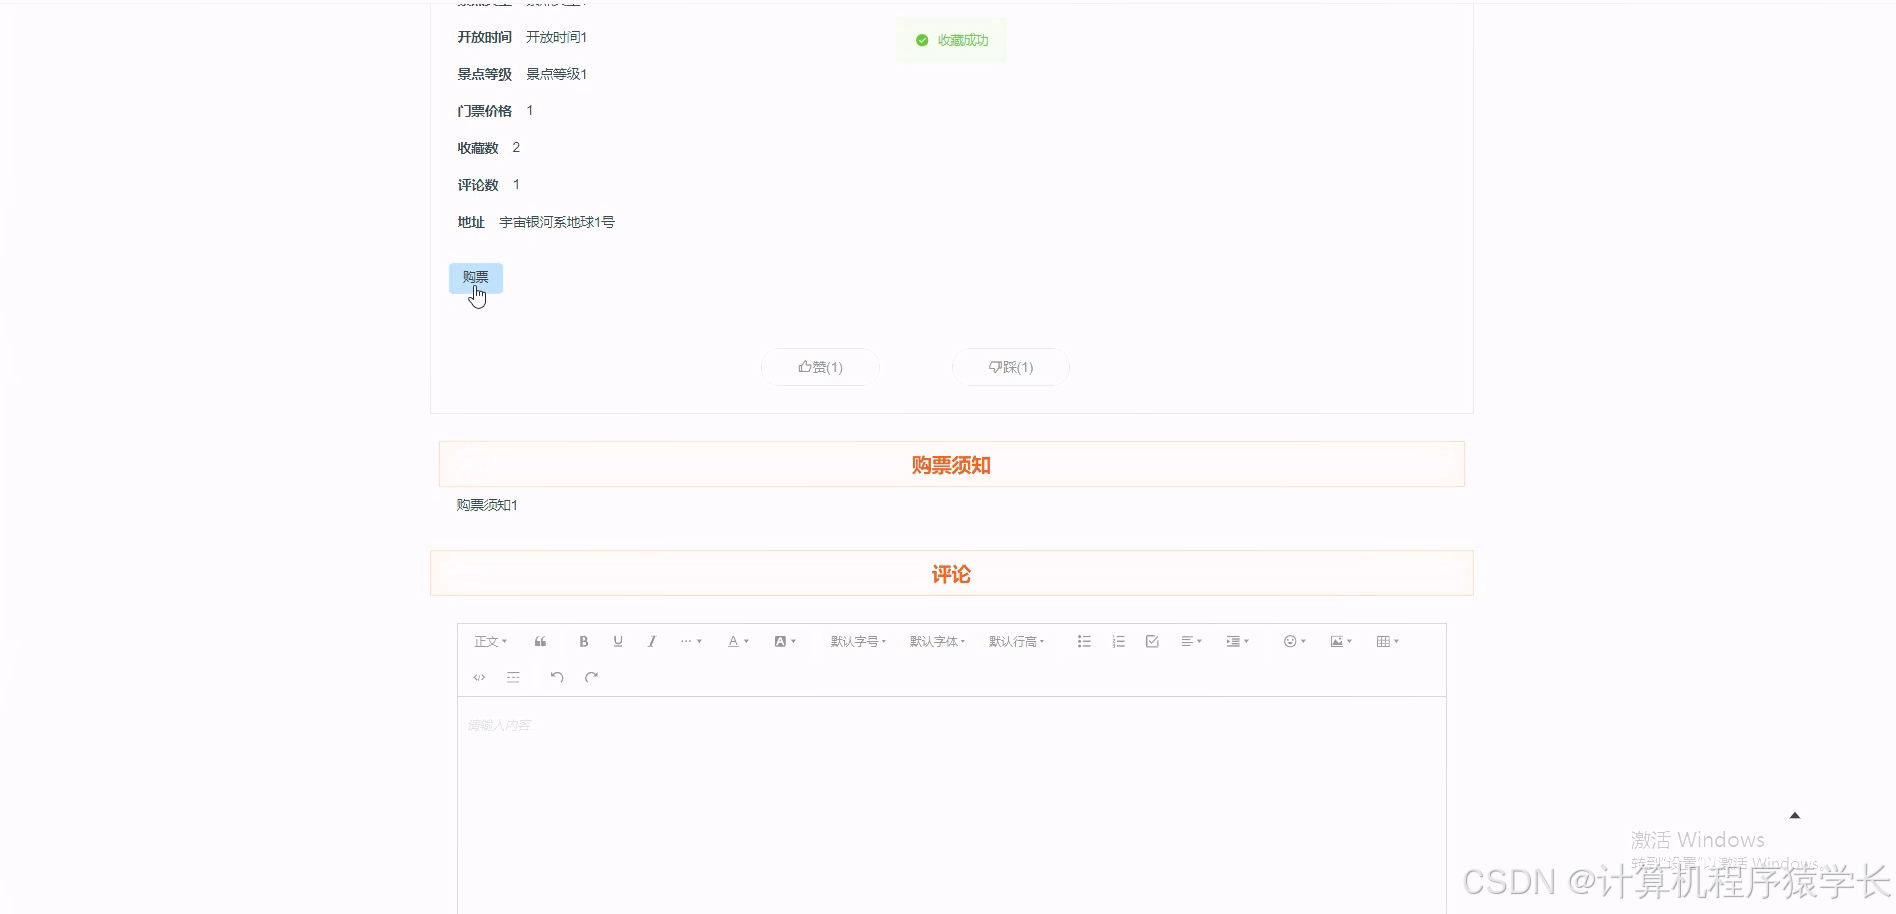Click the 赞(1) like button

coord(820,367)
